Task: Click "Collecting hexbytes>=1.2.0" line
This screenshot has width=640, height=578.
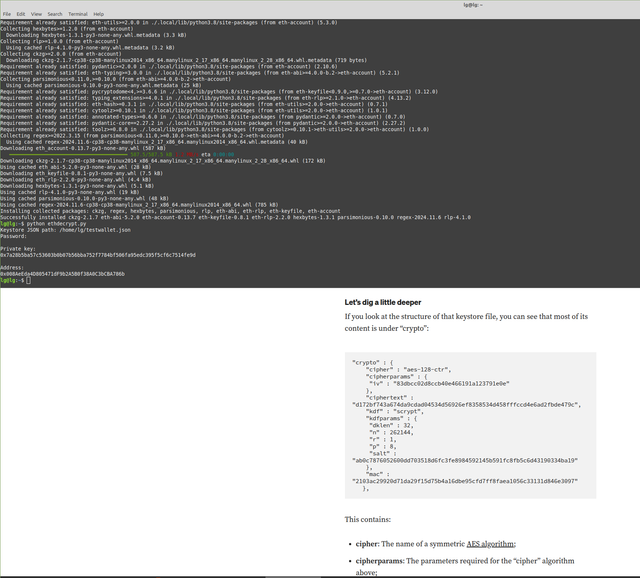Action: (x=67, y=29)
